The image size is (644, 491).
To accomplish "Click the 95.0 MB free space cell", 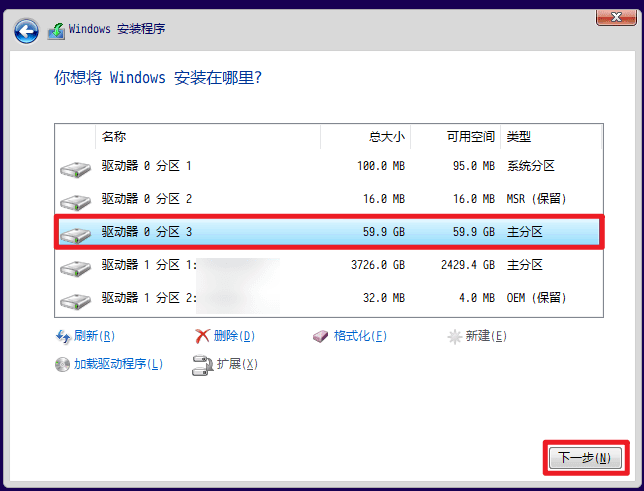I will point(474,166).
